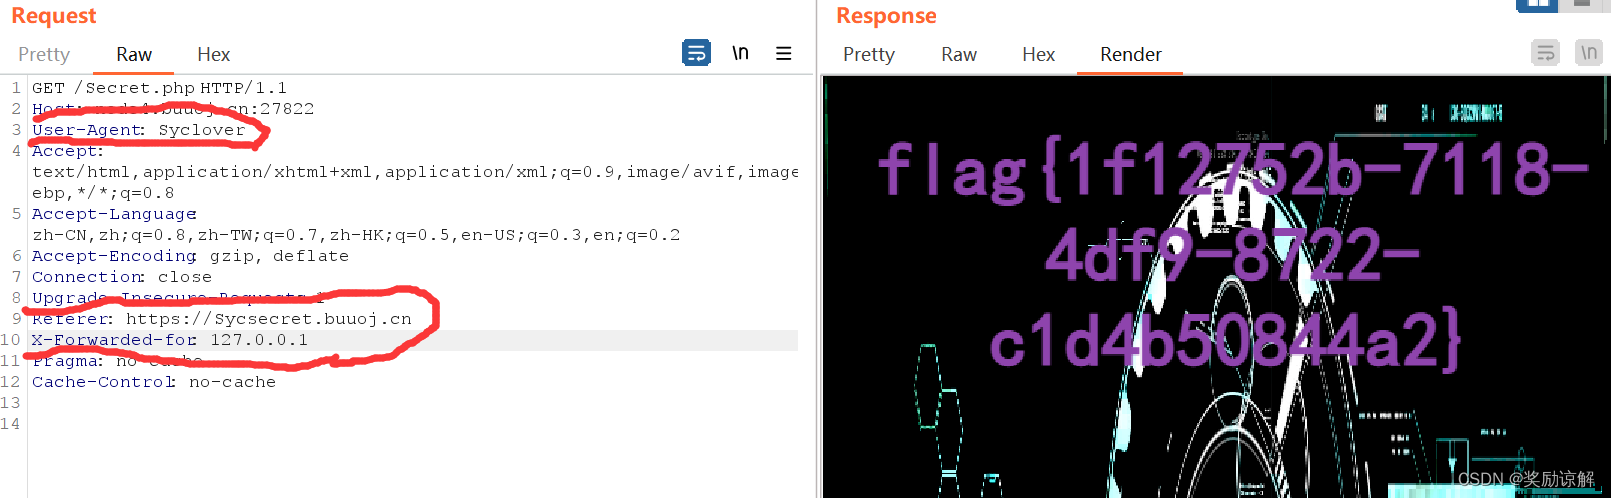This screenshot has width=1611, height=498.
Task: Select the side-by-side layout icon above Response
Action: pos(1537,5)
